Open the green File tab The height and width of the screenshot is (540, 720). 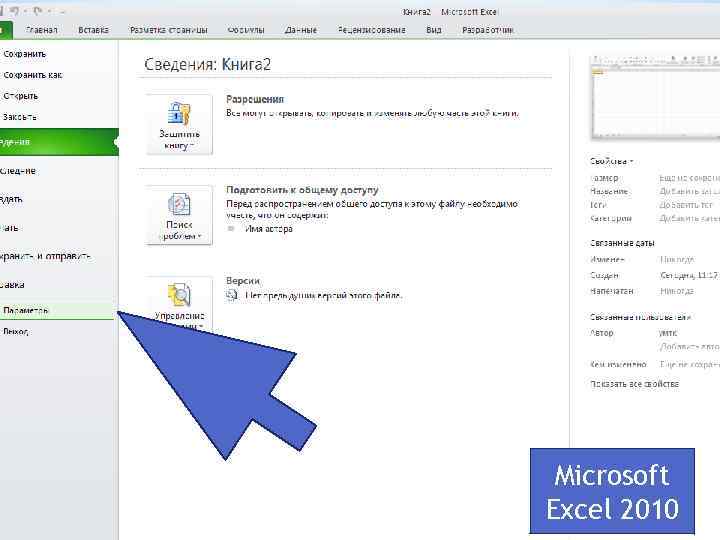click(6, 30)
